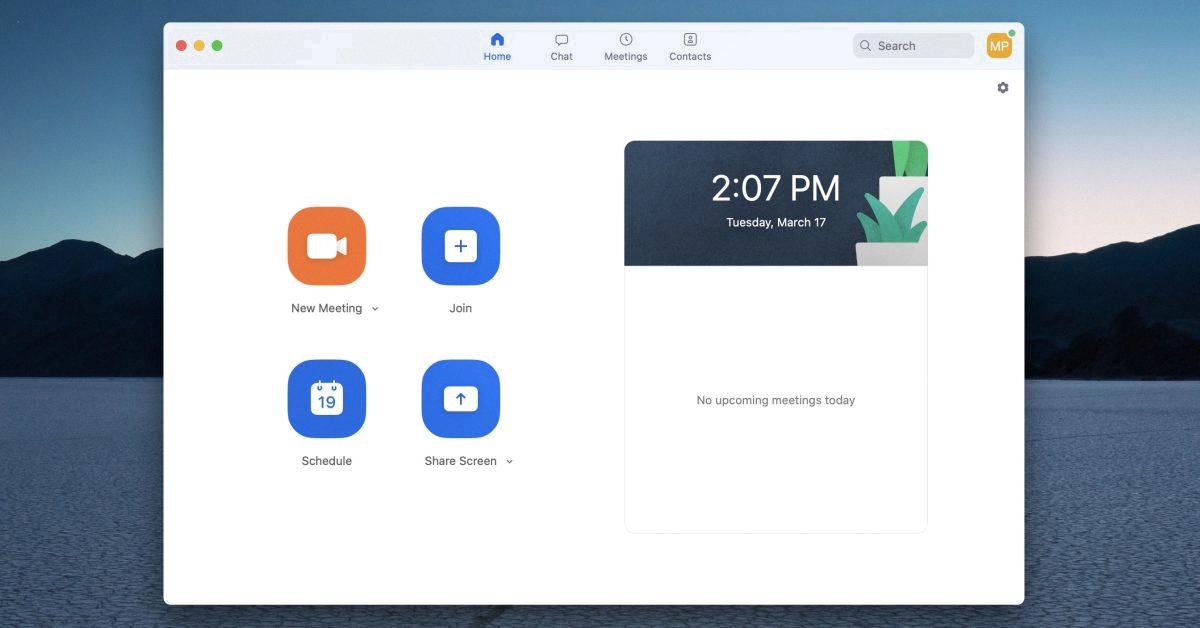Screen dimensions: 1200x628
Task: Switch to the Home tab
Action: 497,47
